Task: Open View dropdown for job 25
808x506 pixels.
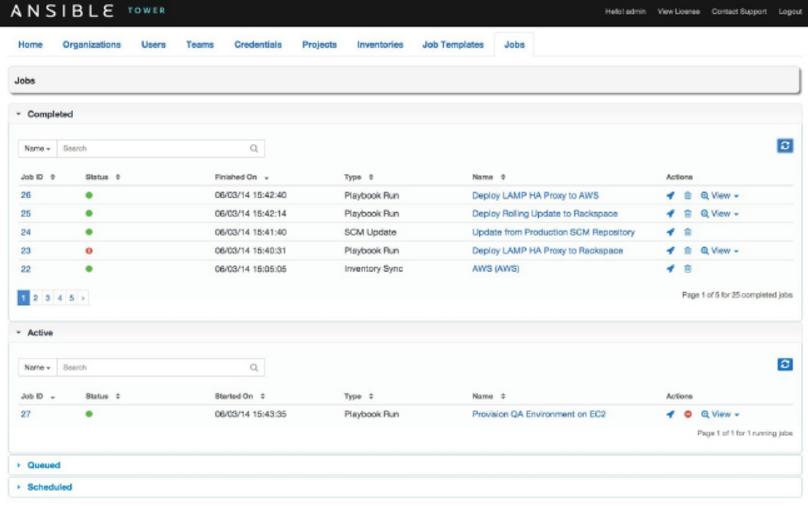Action: click(x=719, y=213)
